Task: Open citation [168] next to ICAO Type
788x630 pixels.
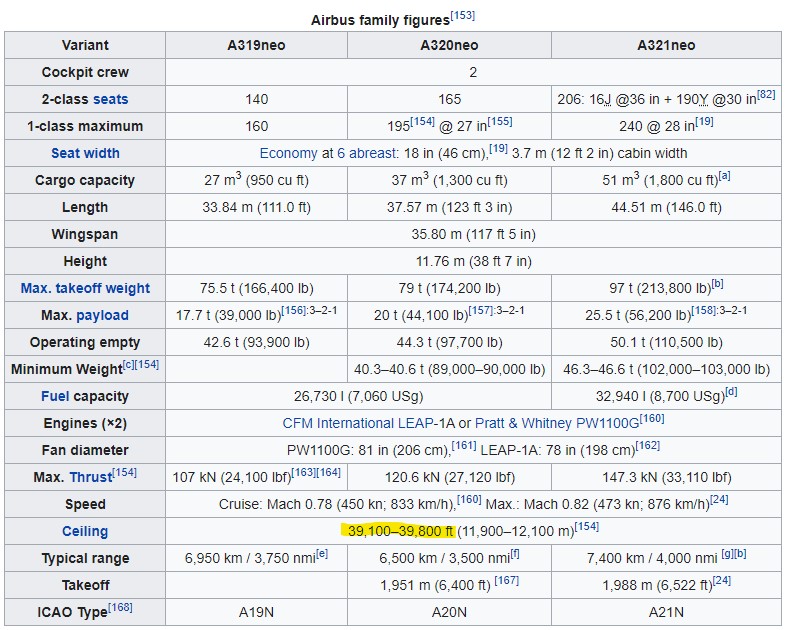Action: pos(120,607)
